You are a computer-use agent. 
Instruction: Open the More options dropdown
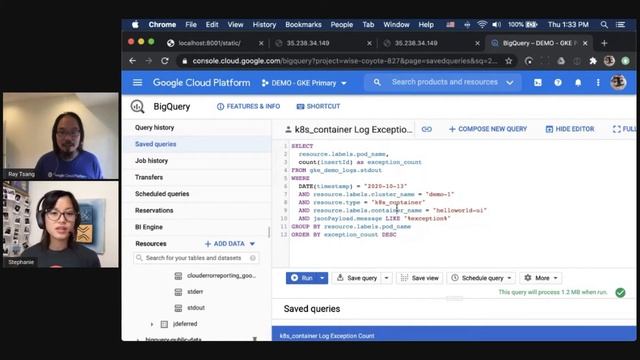click(x=541, y=278)
